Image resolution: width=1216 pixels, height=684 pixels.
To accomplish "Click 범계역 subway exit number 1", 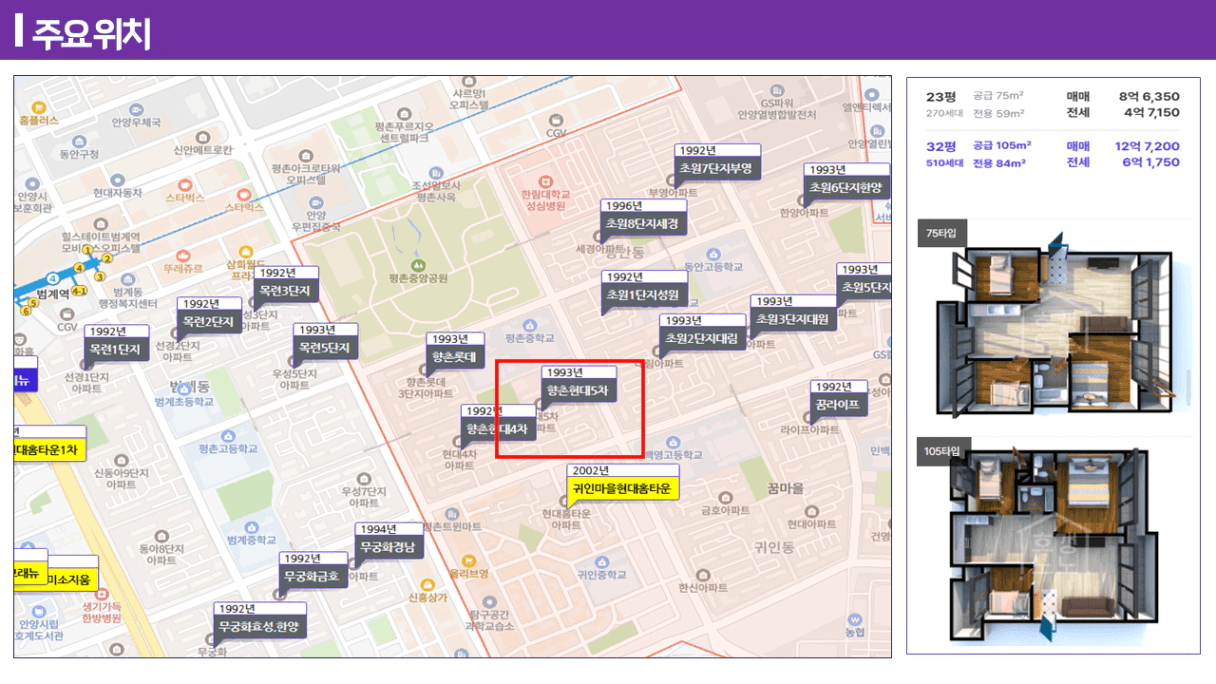I will [x=88, y=250].
